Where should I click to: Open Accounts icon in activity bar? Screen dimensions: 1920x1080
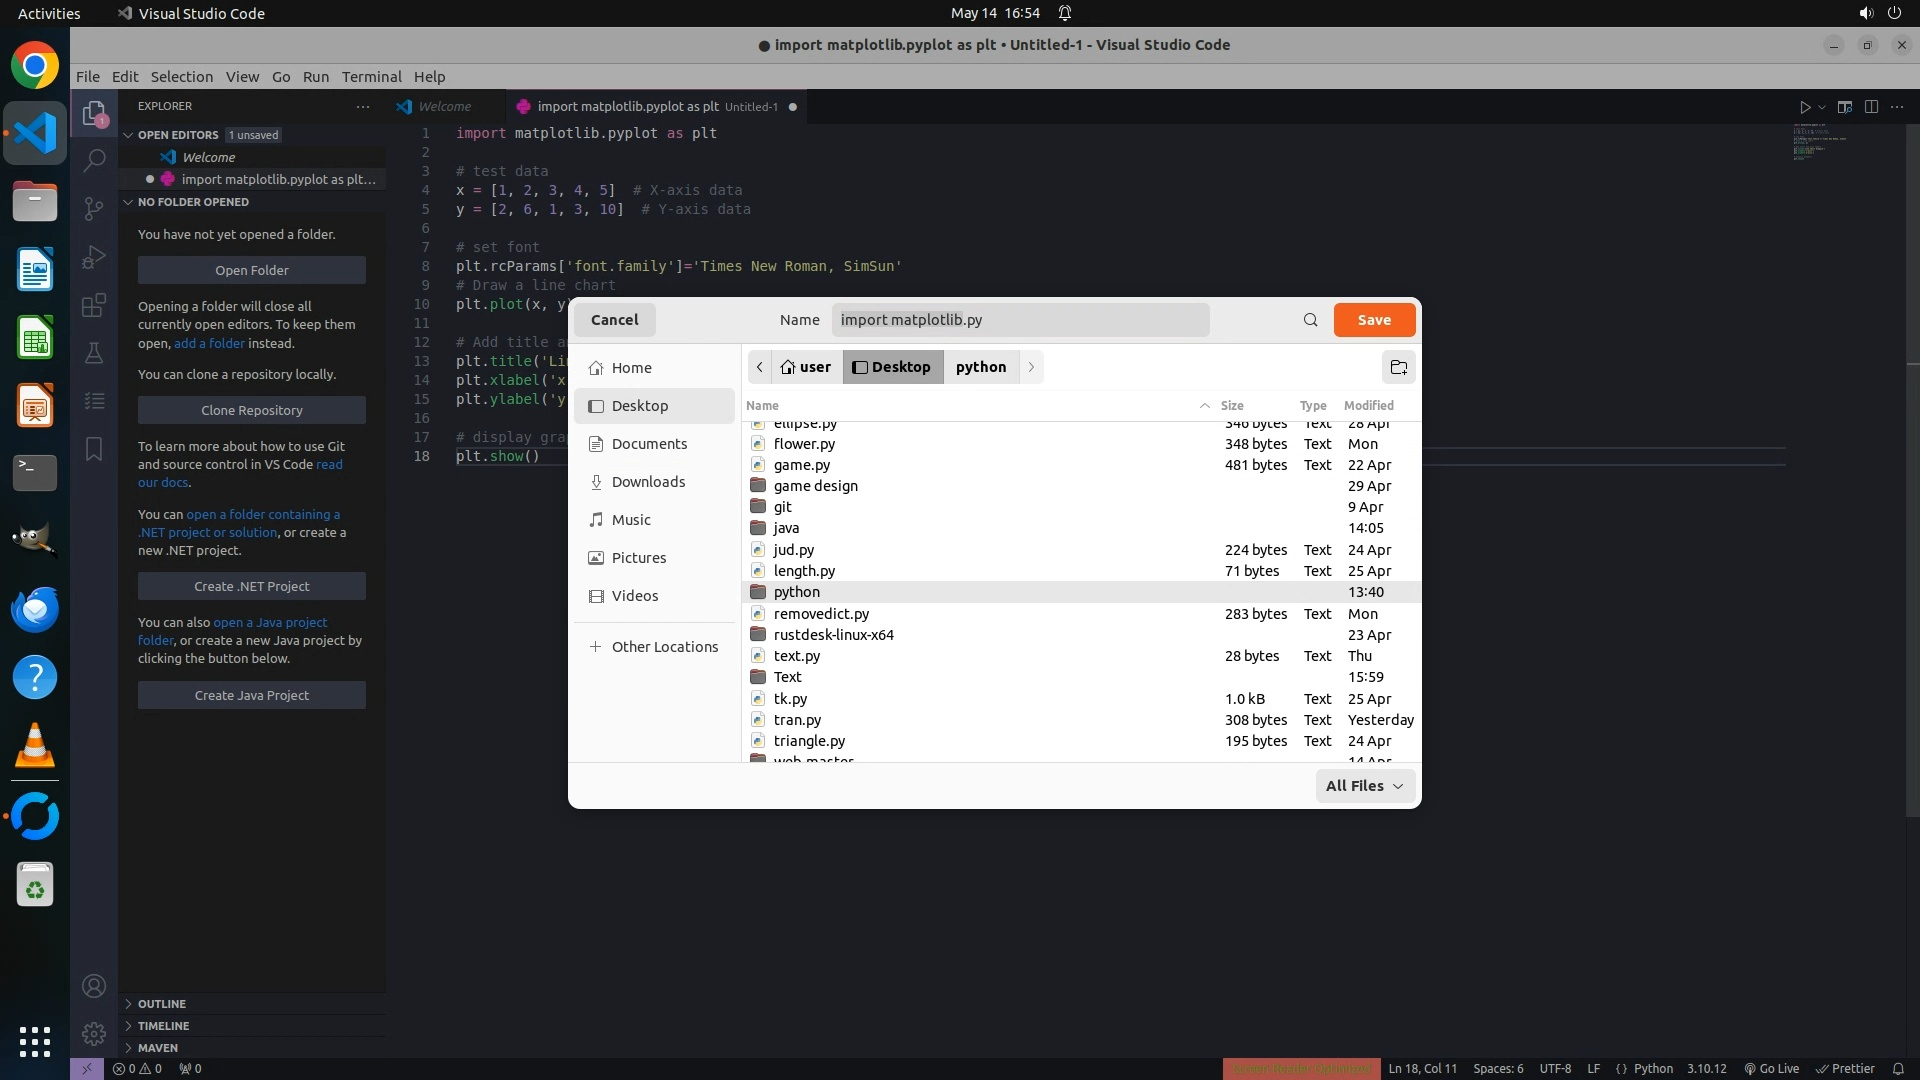tap(94, 986)
